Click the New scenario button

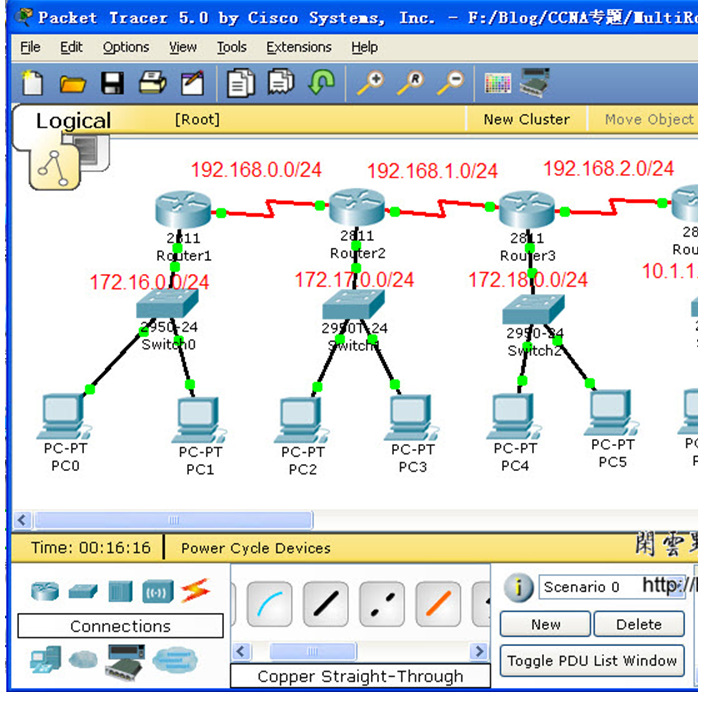pos(546,624)
